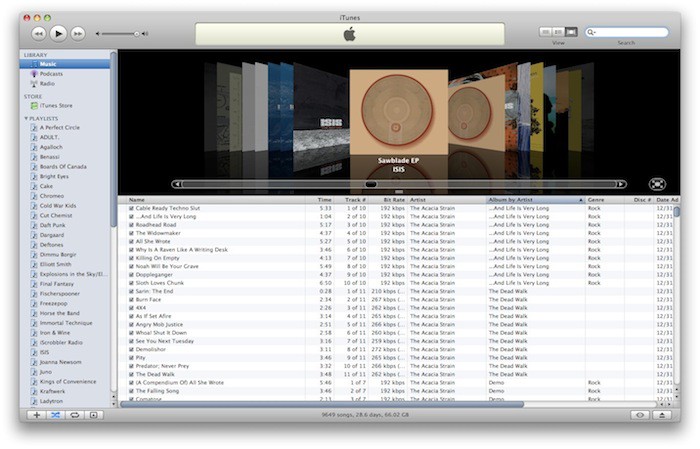Screen dimensions: 700x449
Task: Sort by Genre column
Action: (x=604, y=200)
